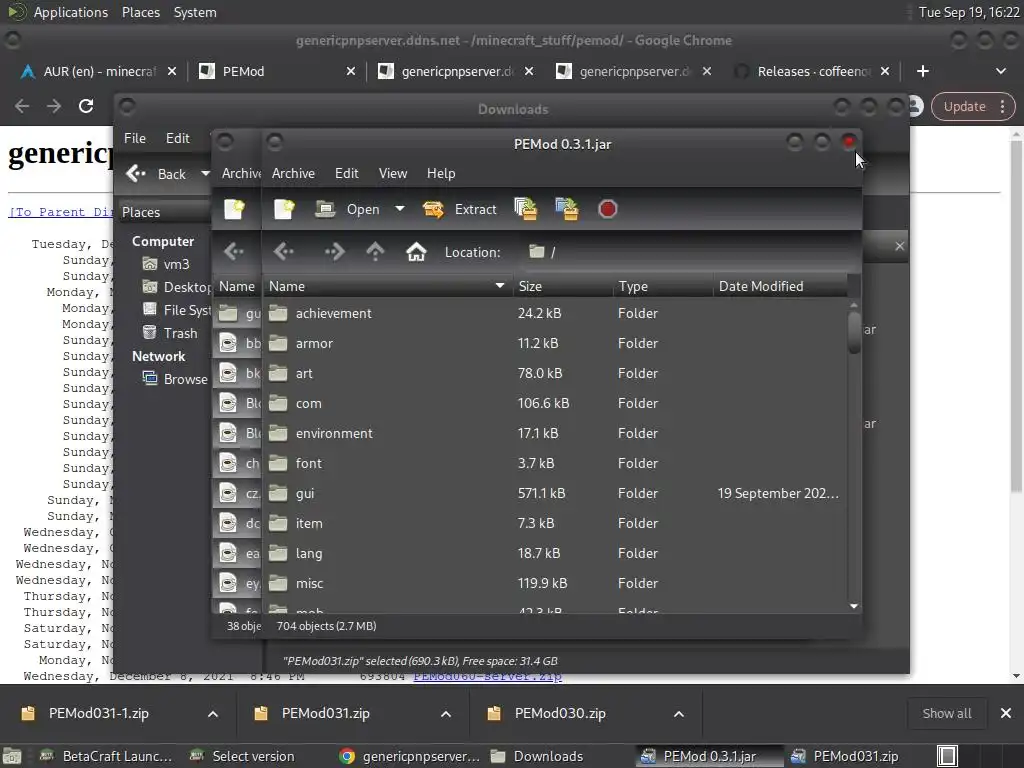1024x768 pixels.
Task: Select the misc folder
Action: tap(555, 584)
